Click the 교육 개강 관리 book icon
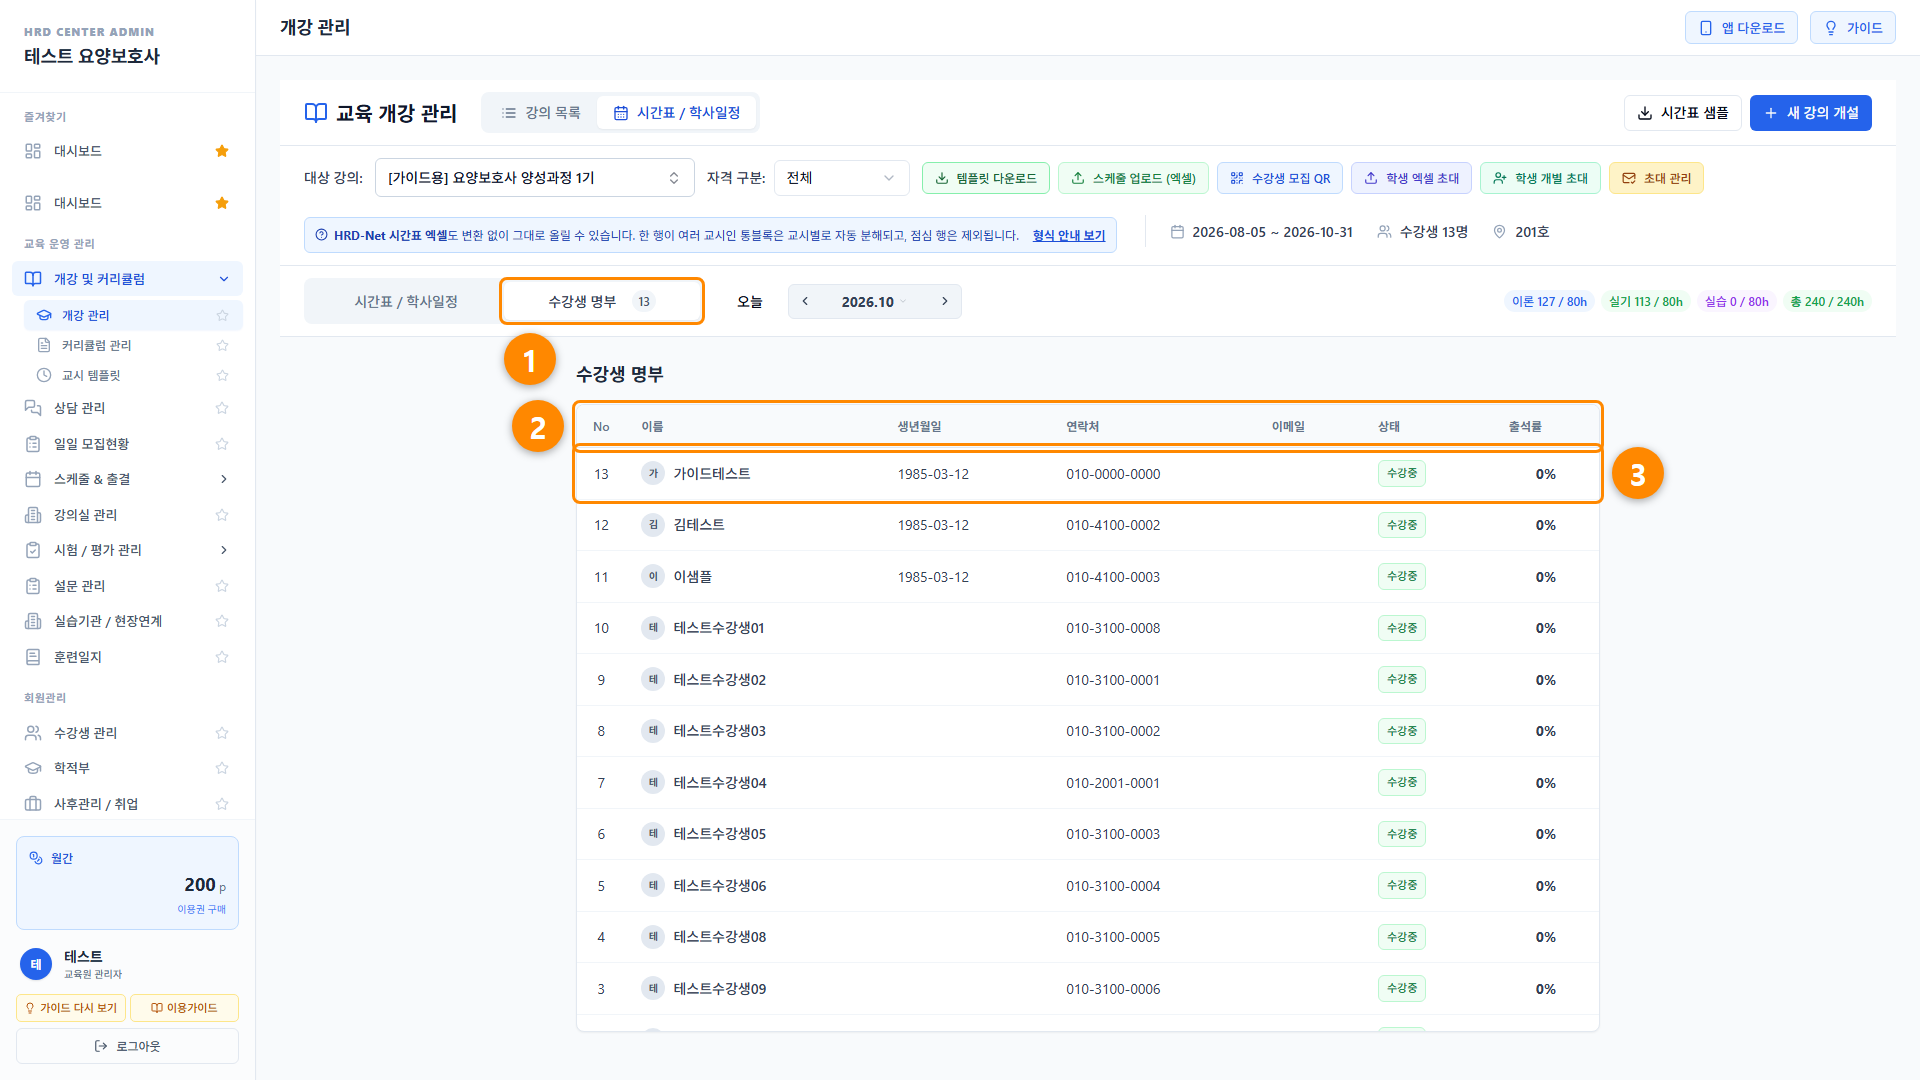 pyautogui.click(x=316, y=113)
